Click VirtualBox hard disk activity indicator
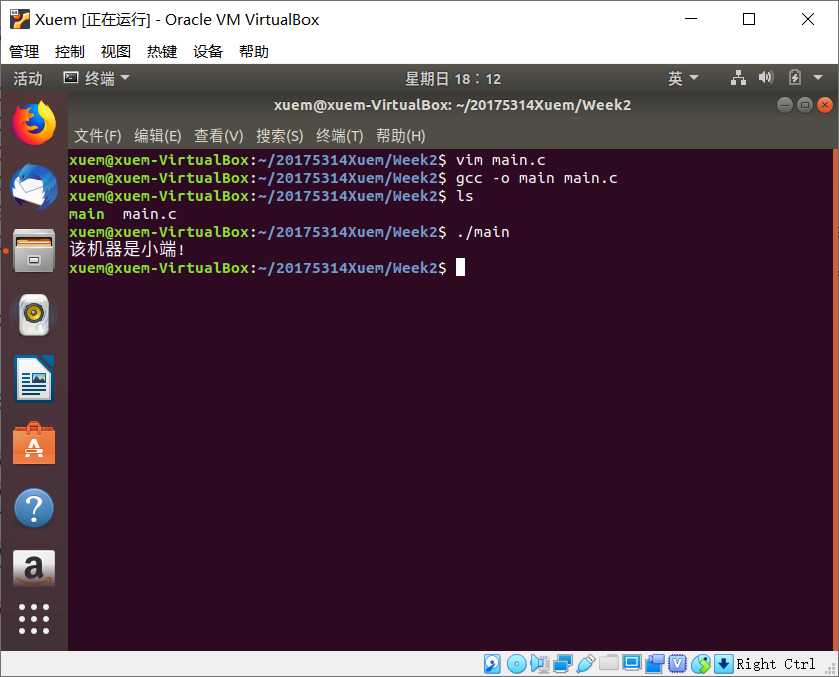This screenshot has width=839, height=677. point(492,664)
